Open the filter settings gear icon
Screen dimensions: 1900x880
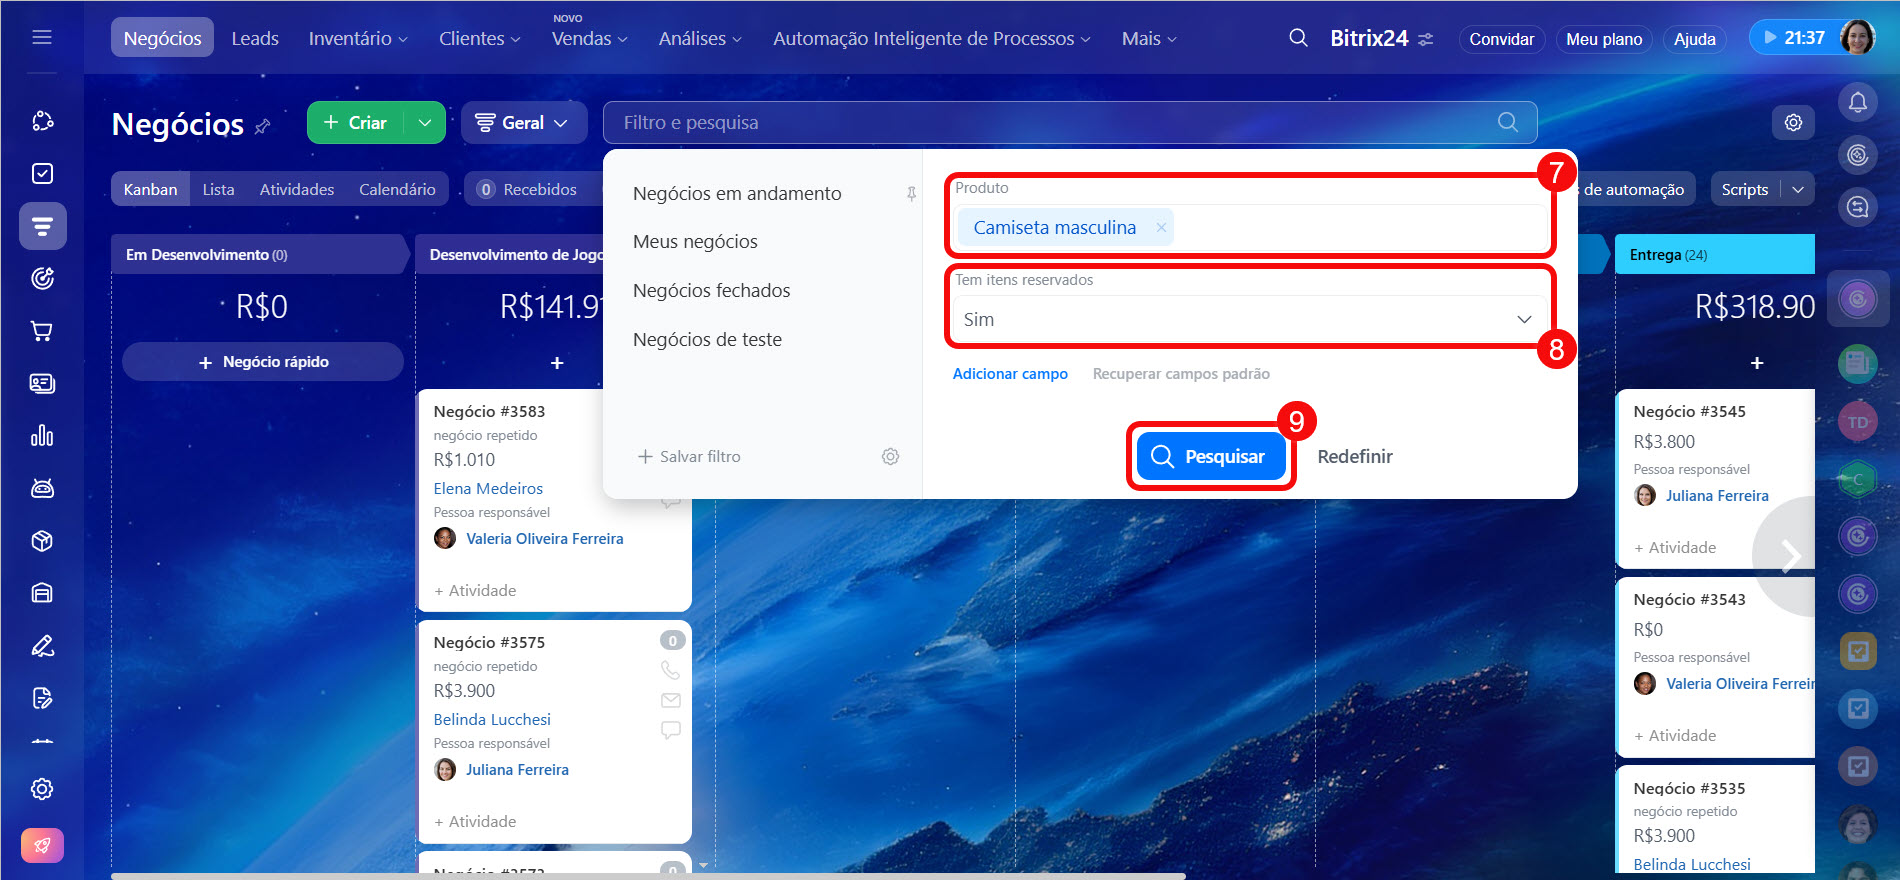pos(890,457)
